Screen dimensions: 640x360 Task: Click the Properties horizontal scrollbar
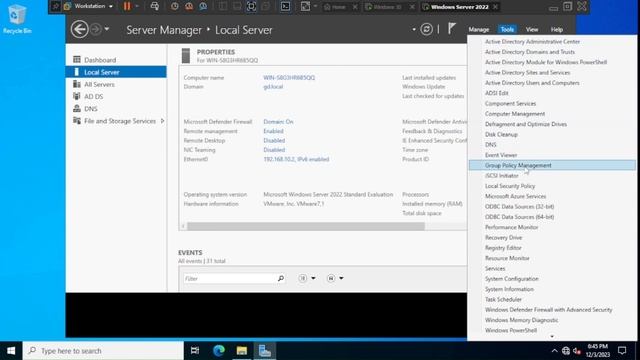pyautogui.click(x=306, y=226)
